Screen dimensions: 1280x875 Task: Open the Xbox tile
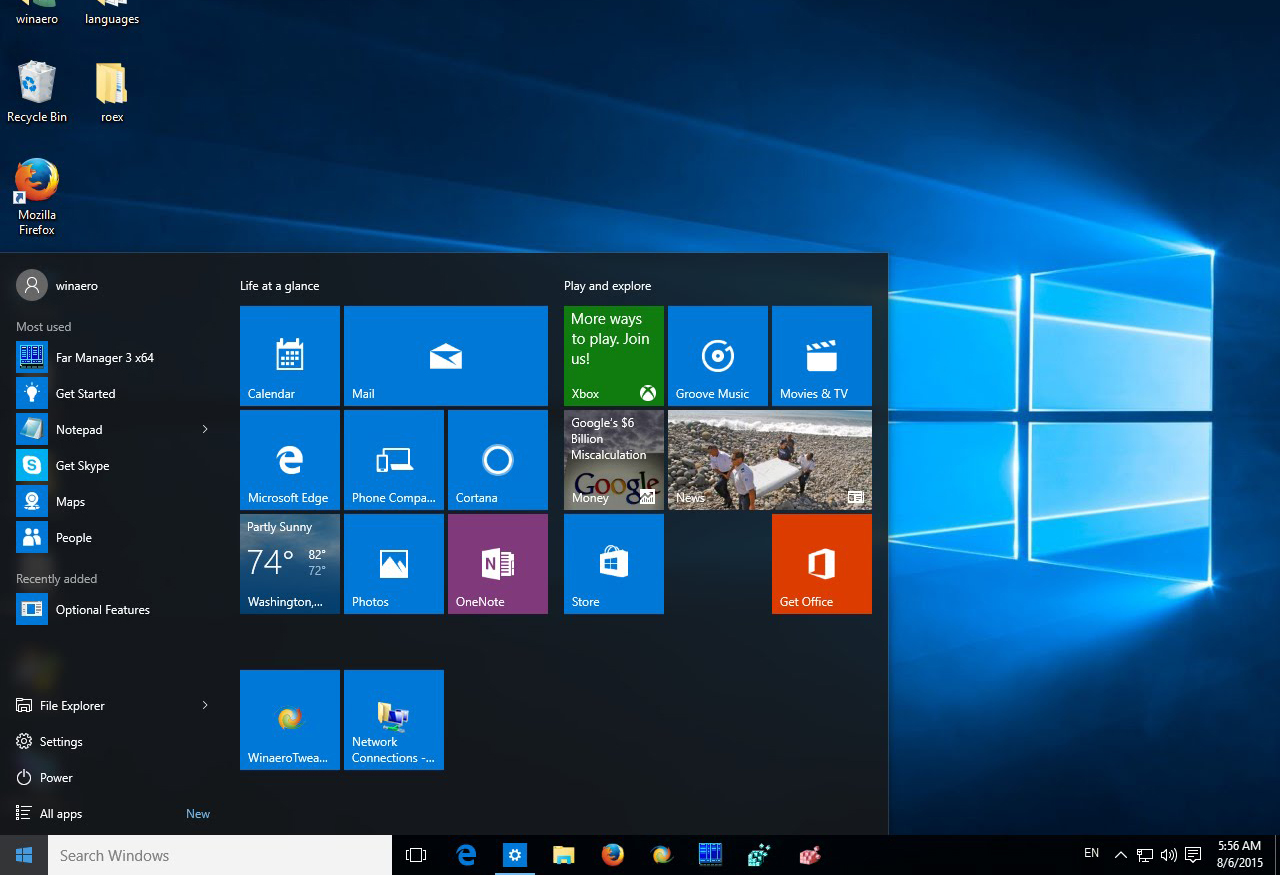coord(614,356)
